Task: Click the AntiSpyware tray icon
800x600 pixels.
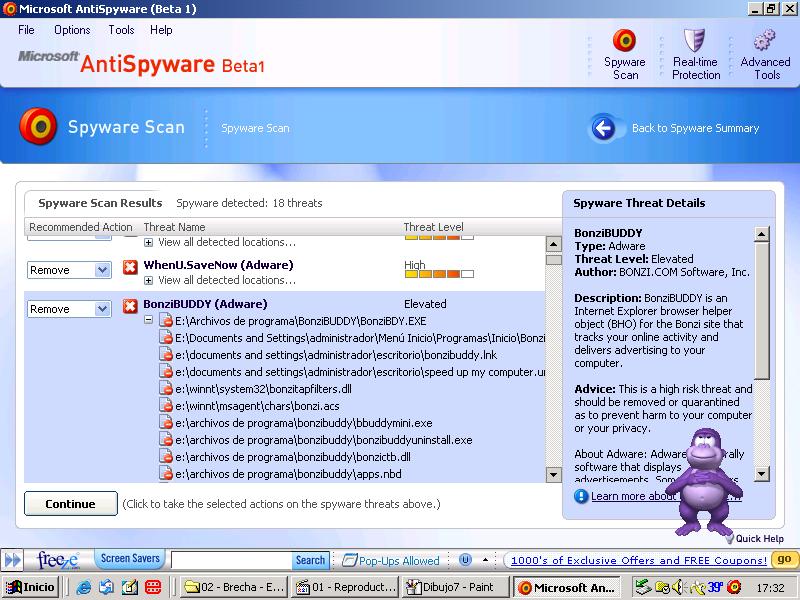Action: point(734,587)
